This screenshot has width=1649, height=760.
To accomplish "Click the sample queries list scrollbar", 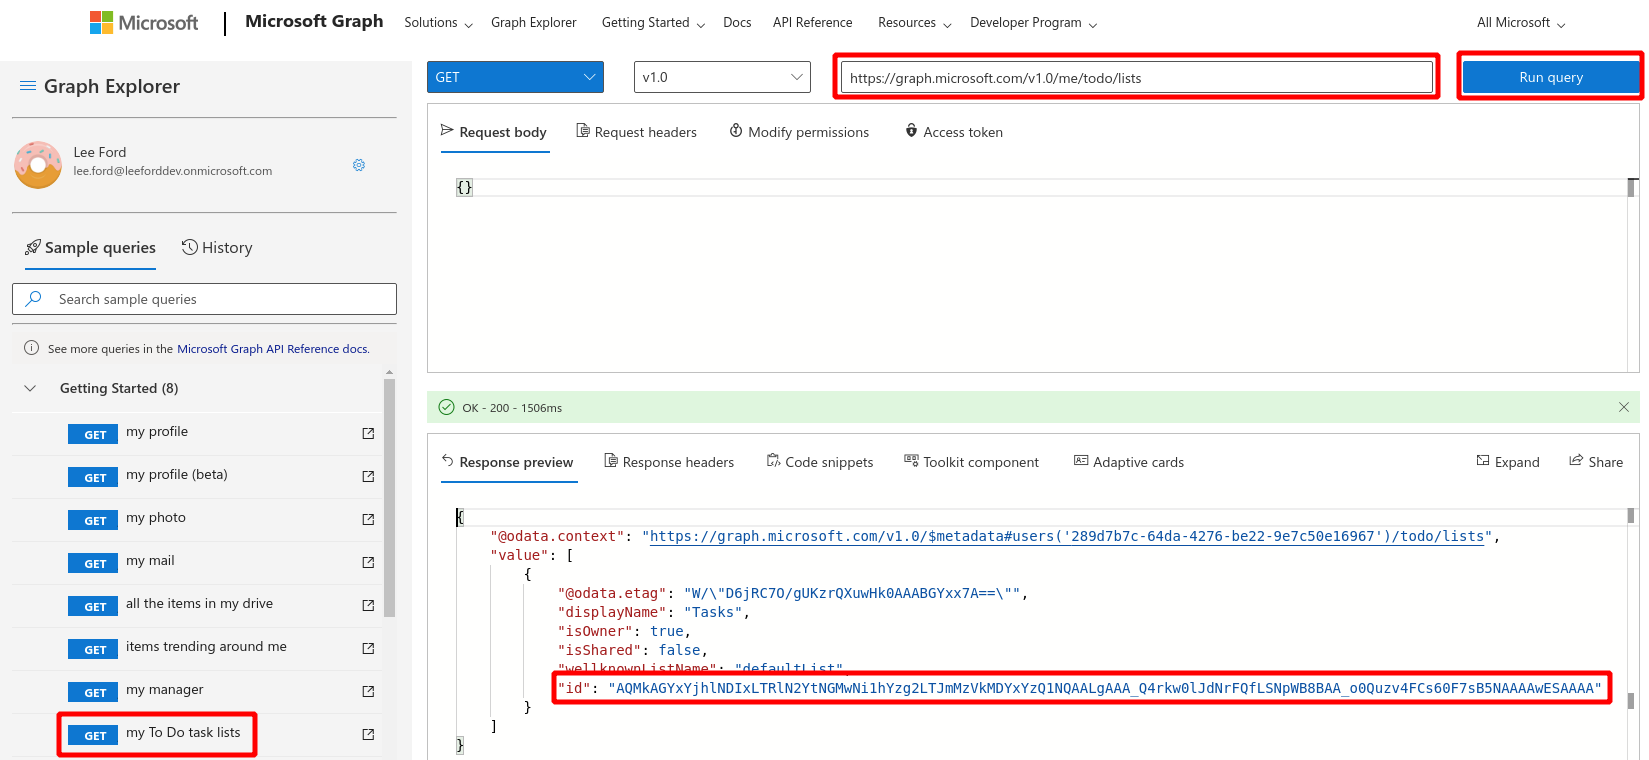I will pos(390,497).
